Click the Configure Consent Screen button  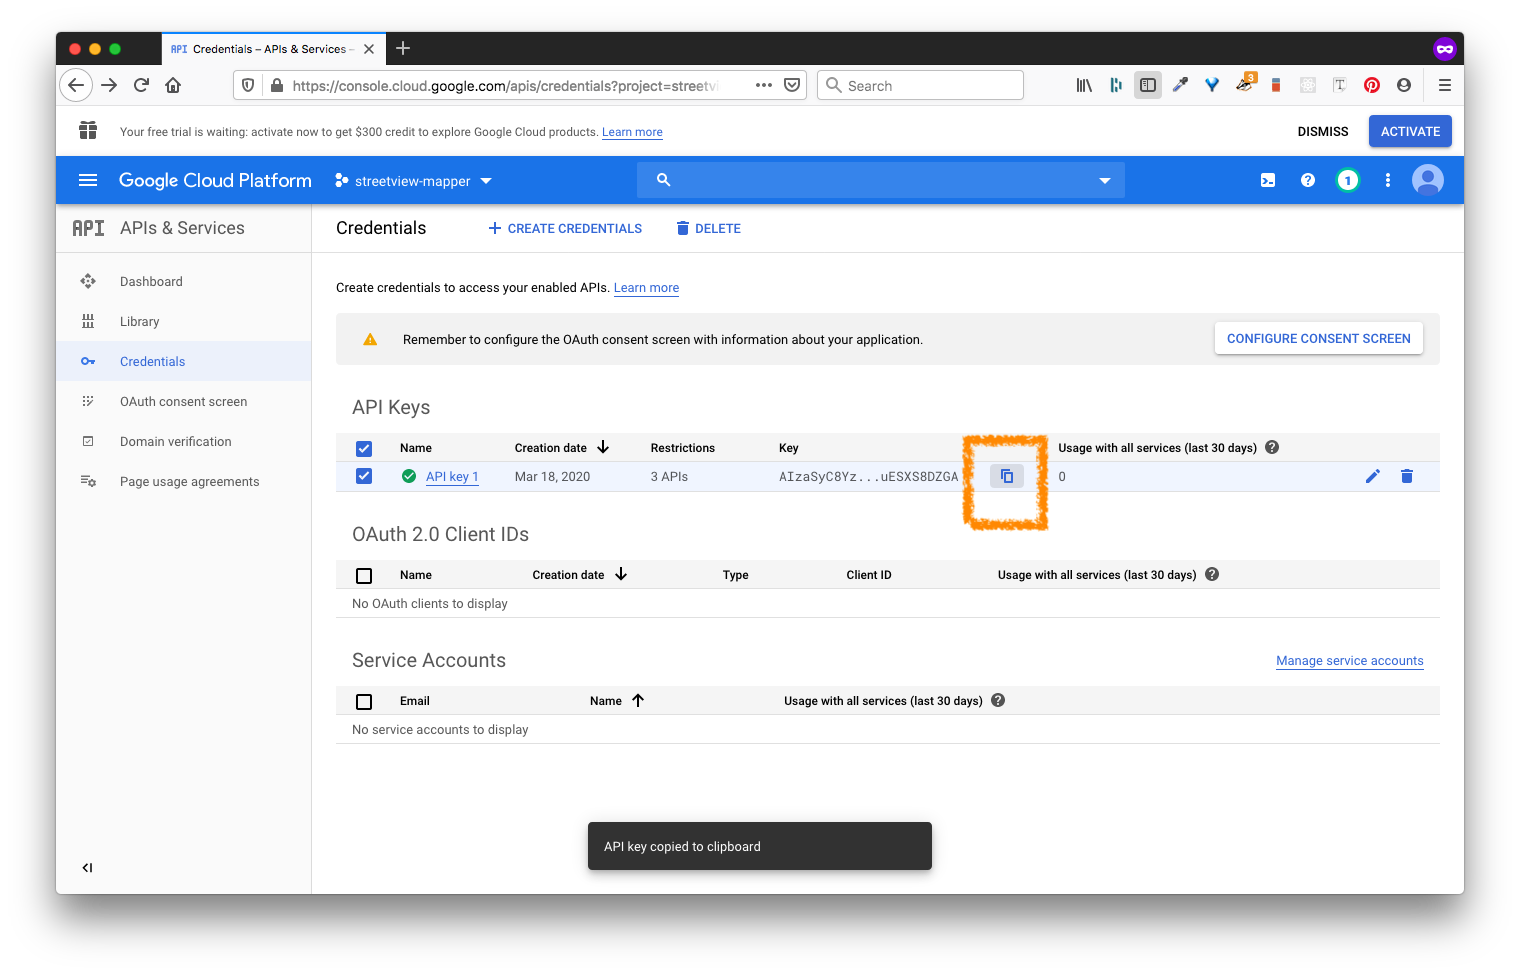(1318, 339)
